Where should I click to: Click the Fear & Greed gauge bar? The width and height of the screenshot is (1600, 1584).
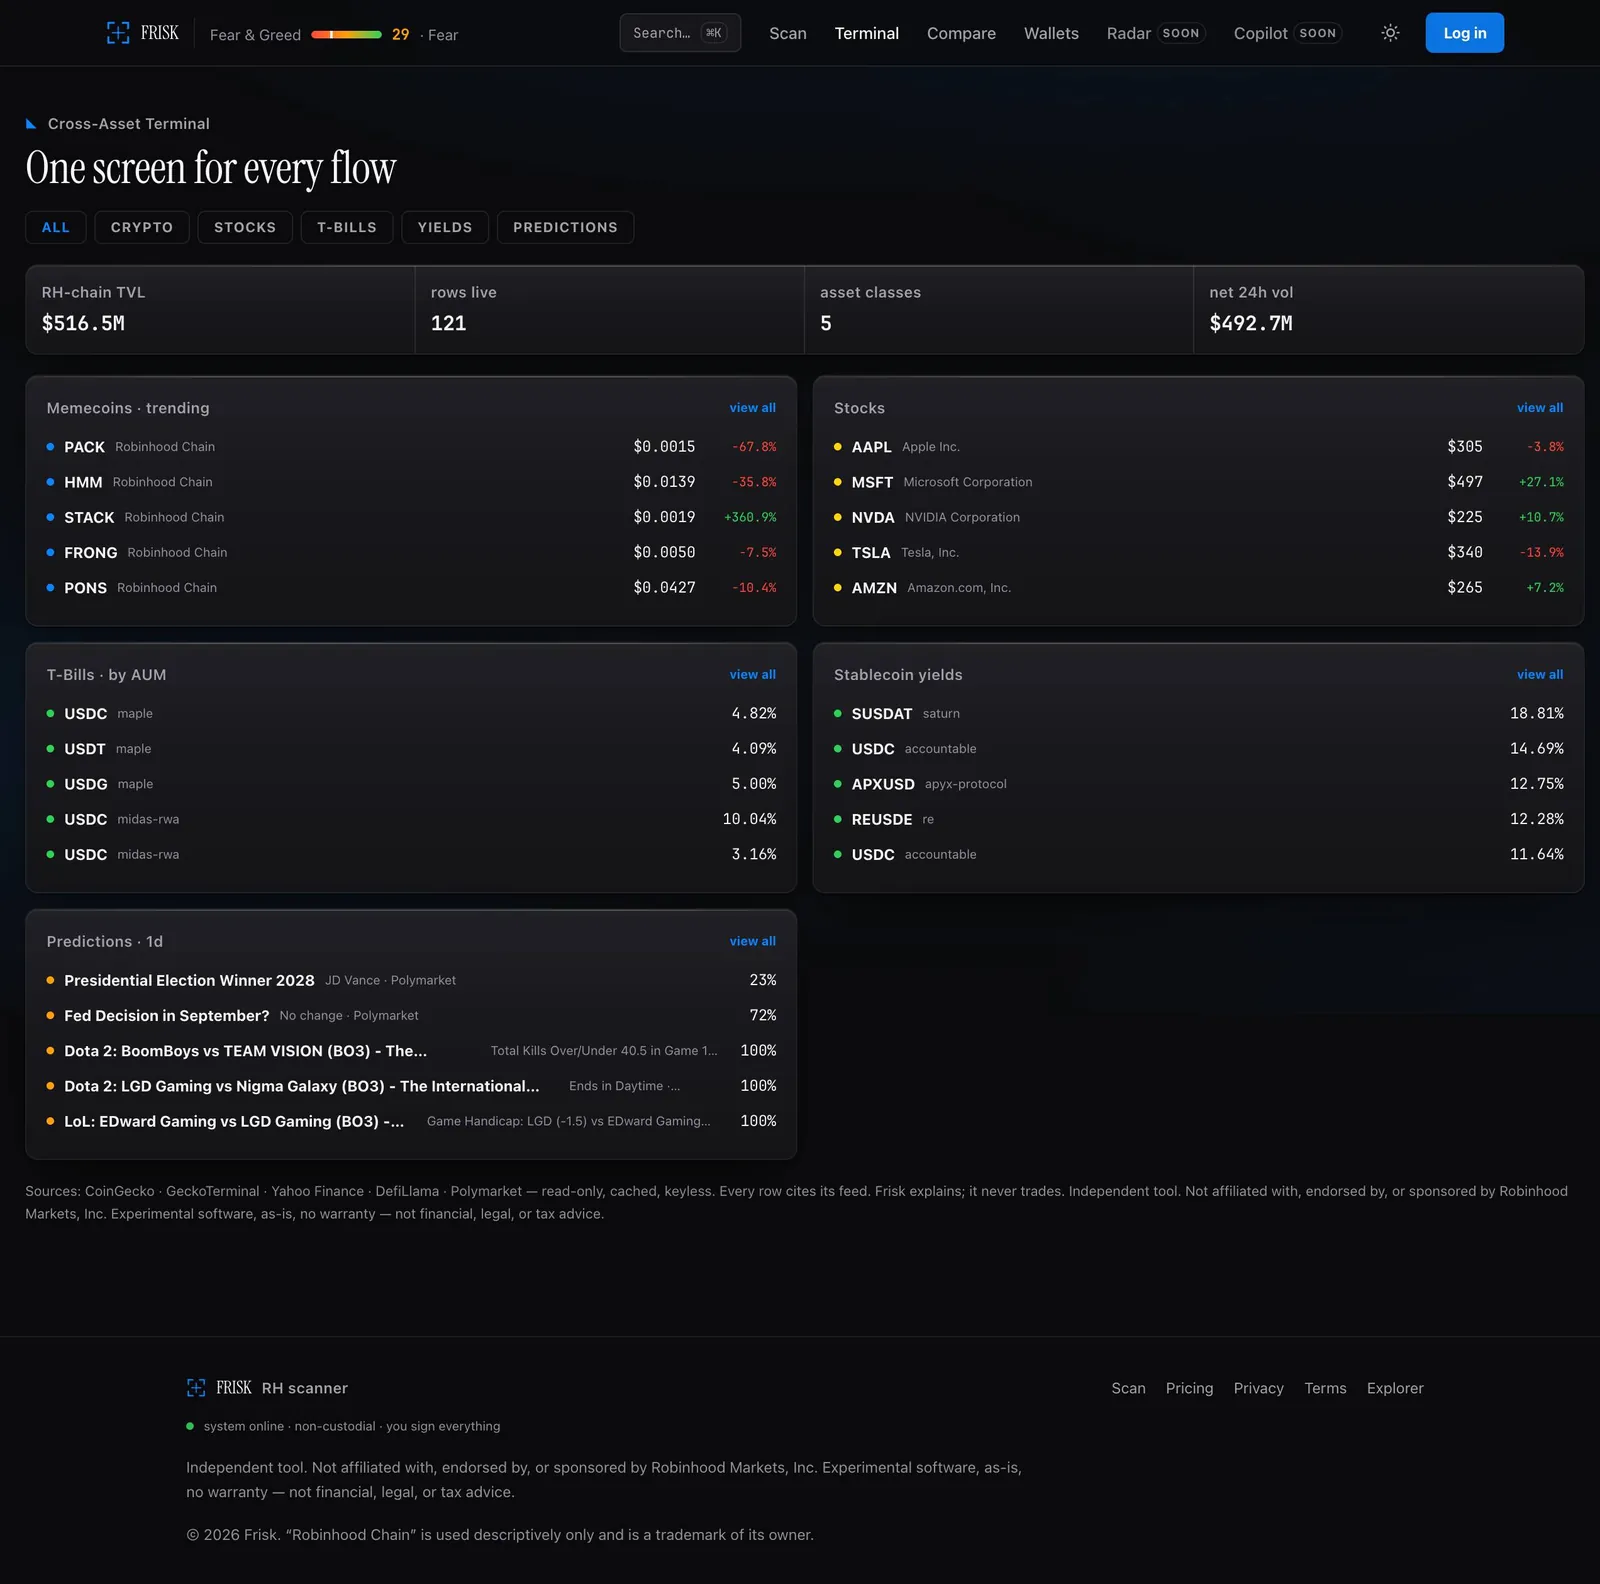pyautogui.click(x=346, y=35)
